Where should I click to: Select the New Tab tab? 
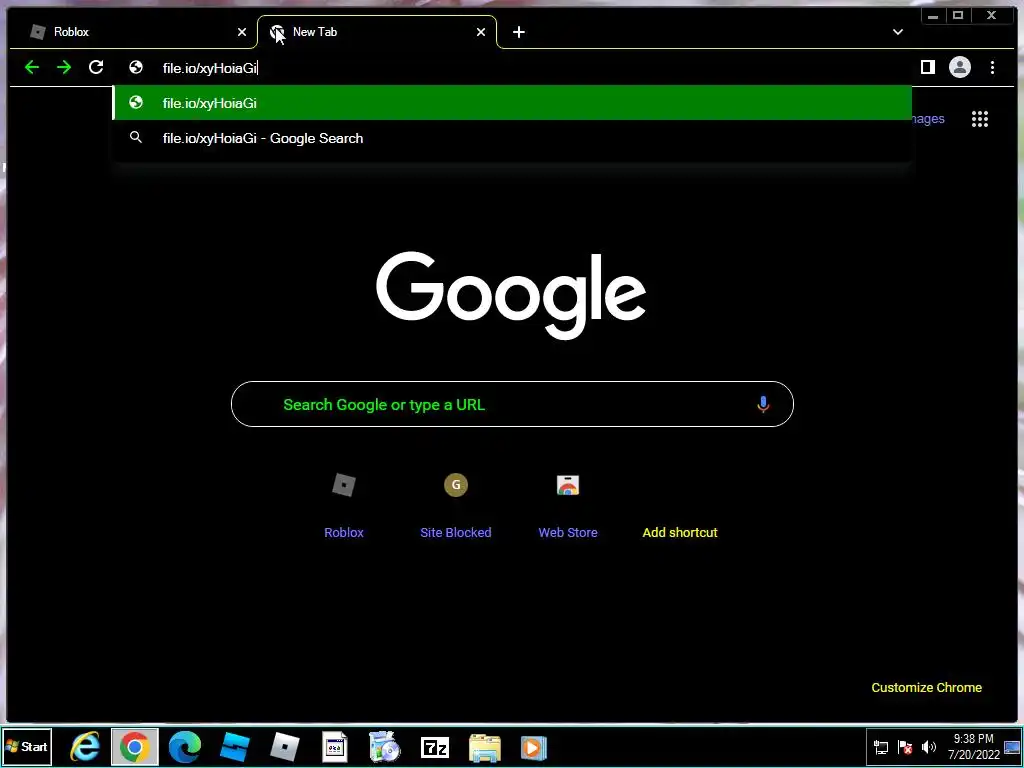coord(377,31)
